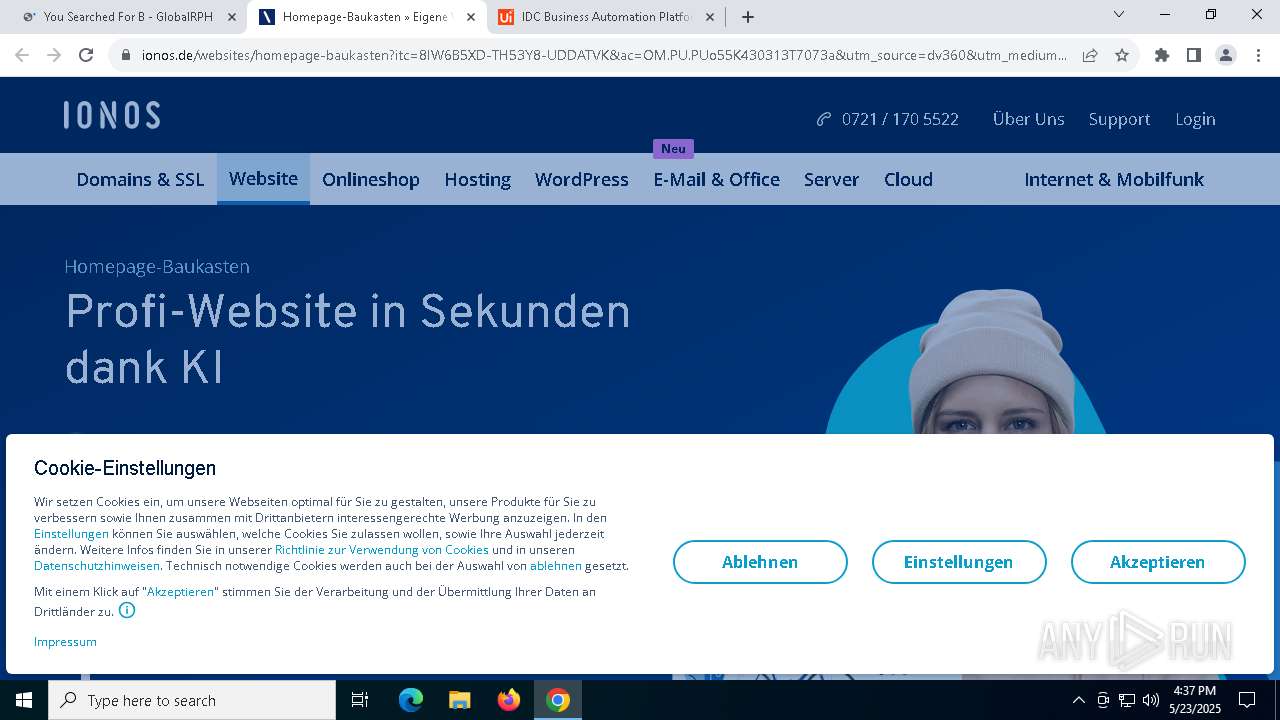Open the Website menu
The image size is (1280, 720).
(x=263, y=179)
